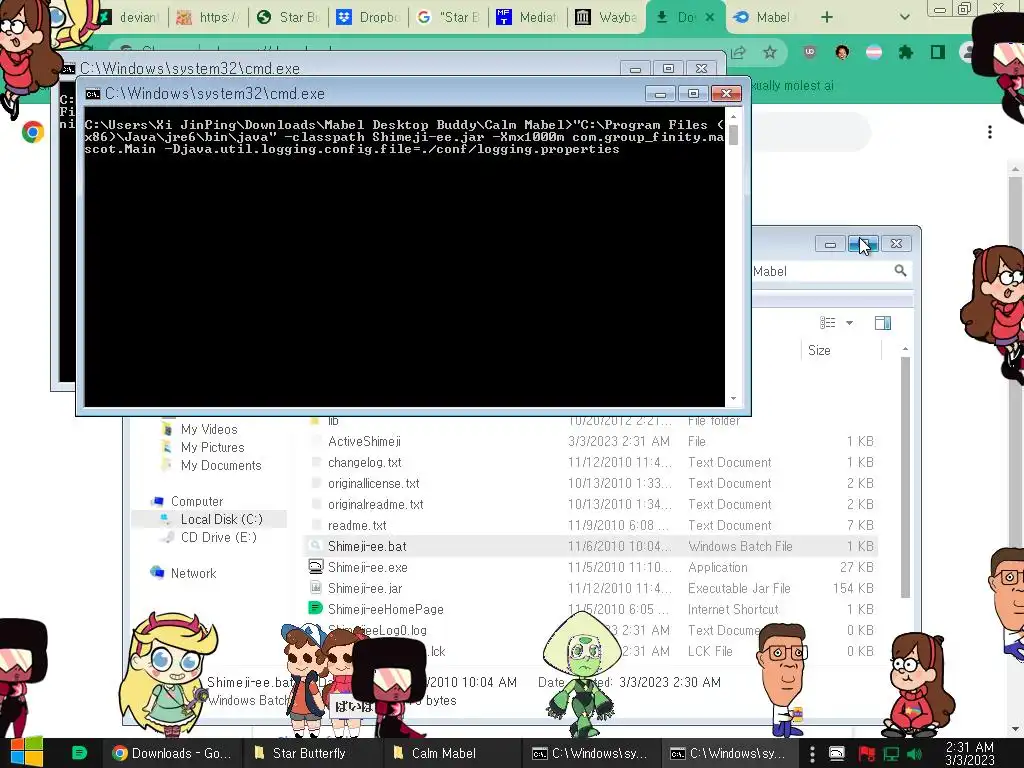Select Shimeji-ee.bat file row

coord(591,546)
